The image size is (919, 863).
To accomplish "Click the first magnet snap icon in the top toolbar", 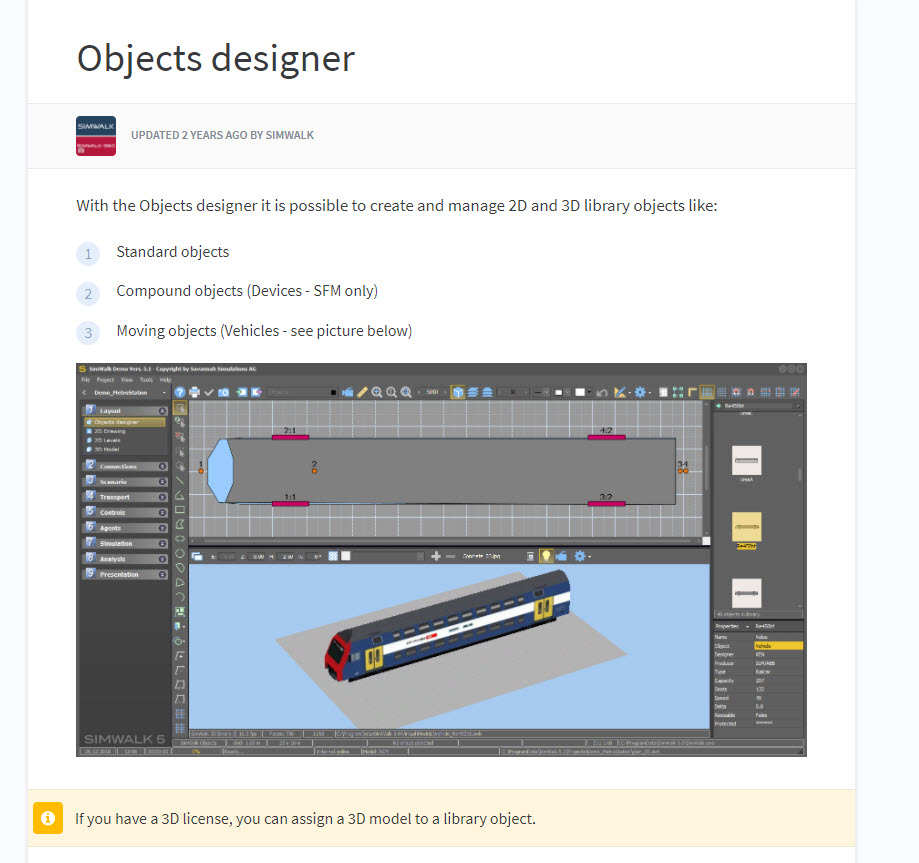I will click(x=737, y=392).
